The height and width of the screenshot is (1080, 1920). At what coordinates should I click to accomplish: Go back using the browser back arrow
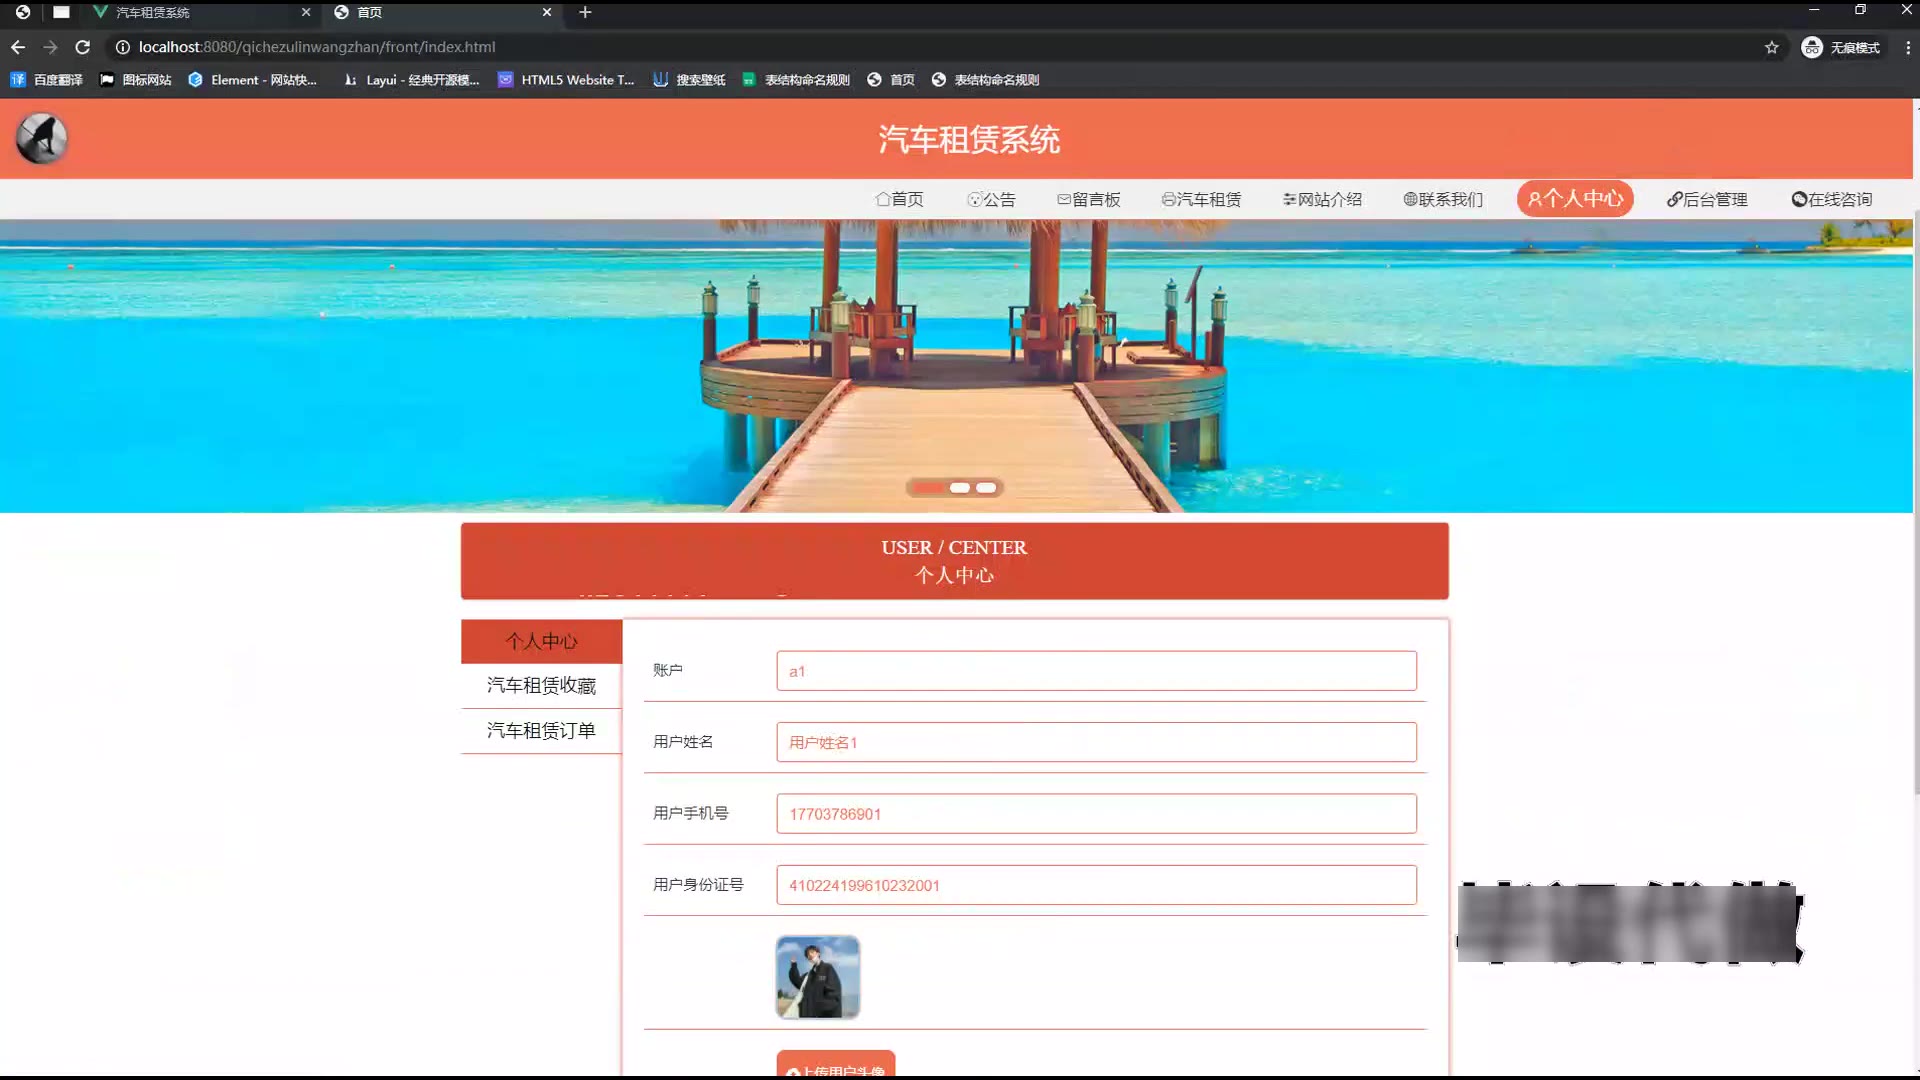[x=18, y=47]
